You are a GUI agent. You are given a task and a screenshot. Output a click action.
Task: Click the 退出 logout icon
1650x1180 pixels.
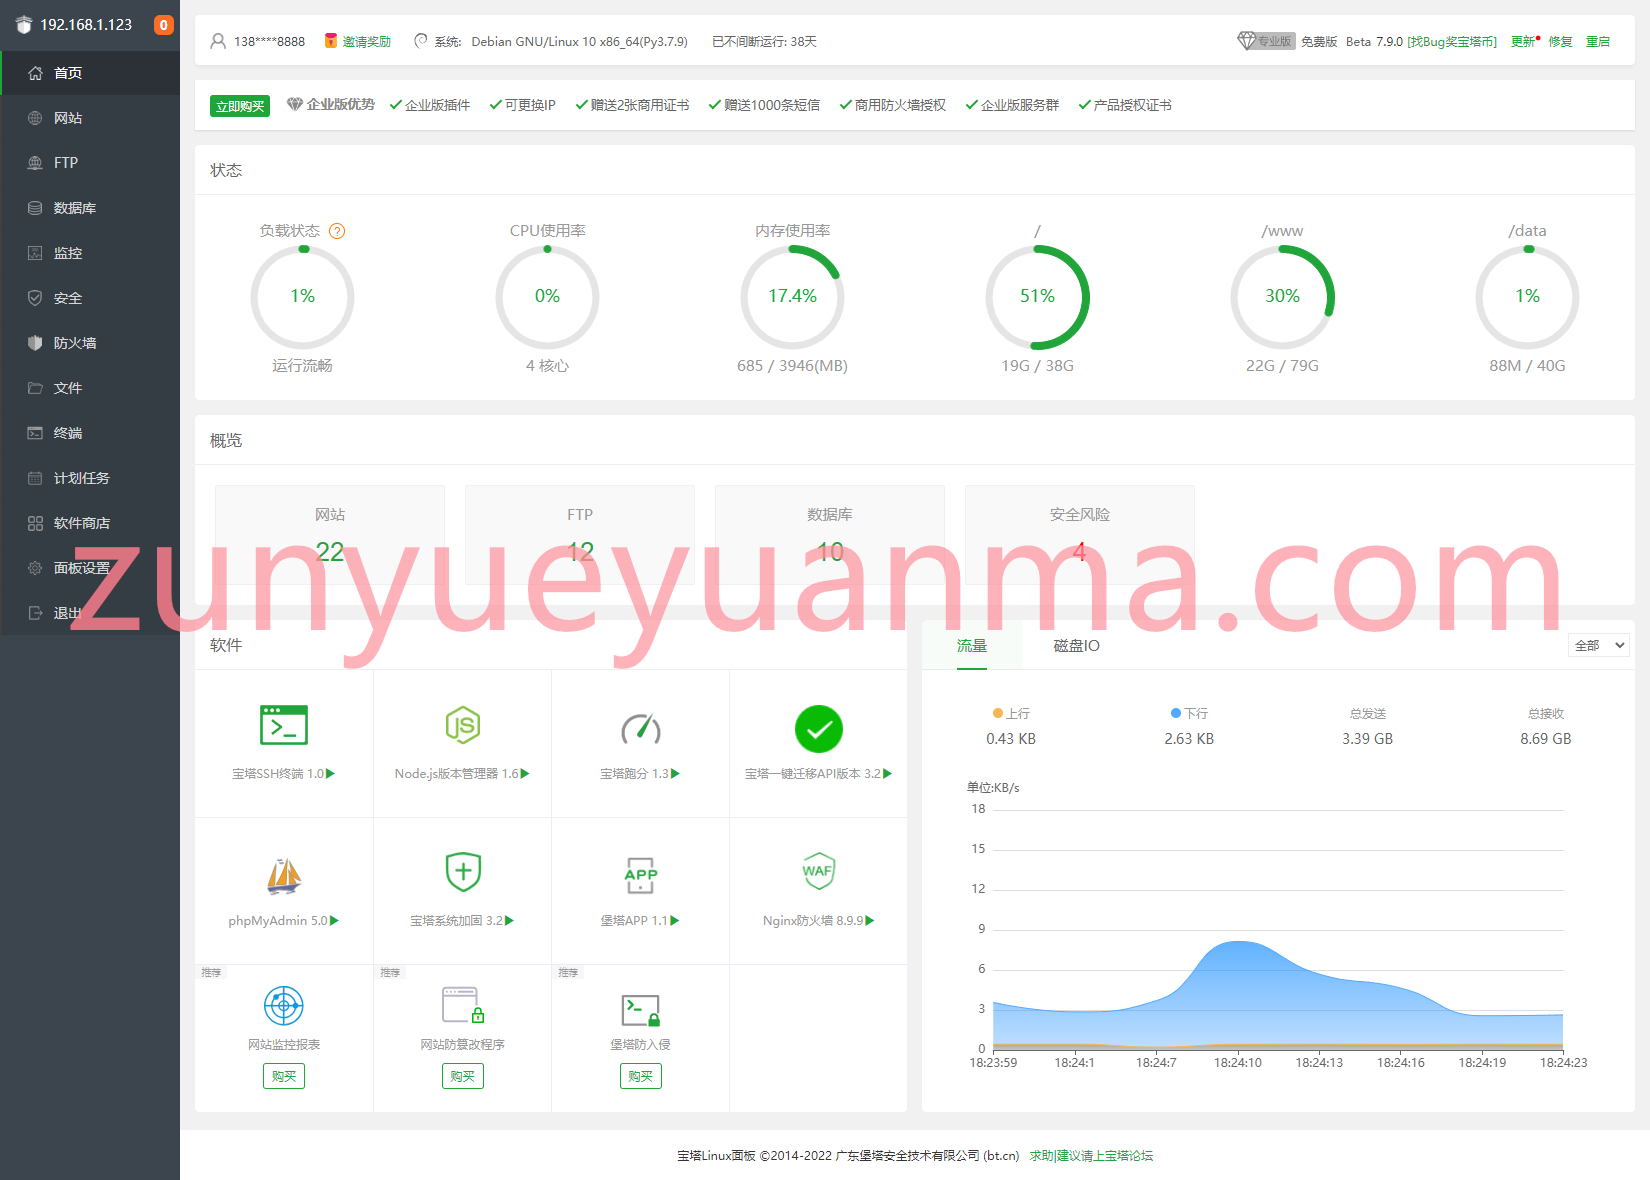pyautogui.click(x=35, y=613)
